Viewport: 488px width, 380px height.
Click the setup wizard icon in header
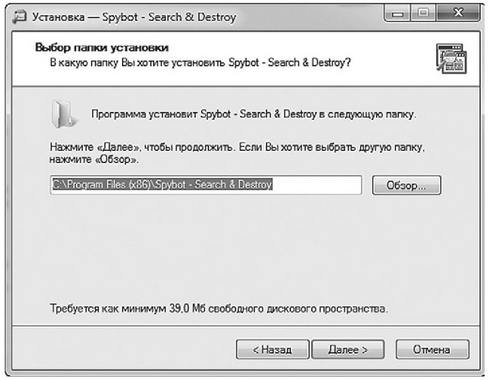click(451, 58)
